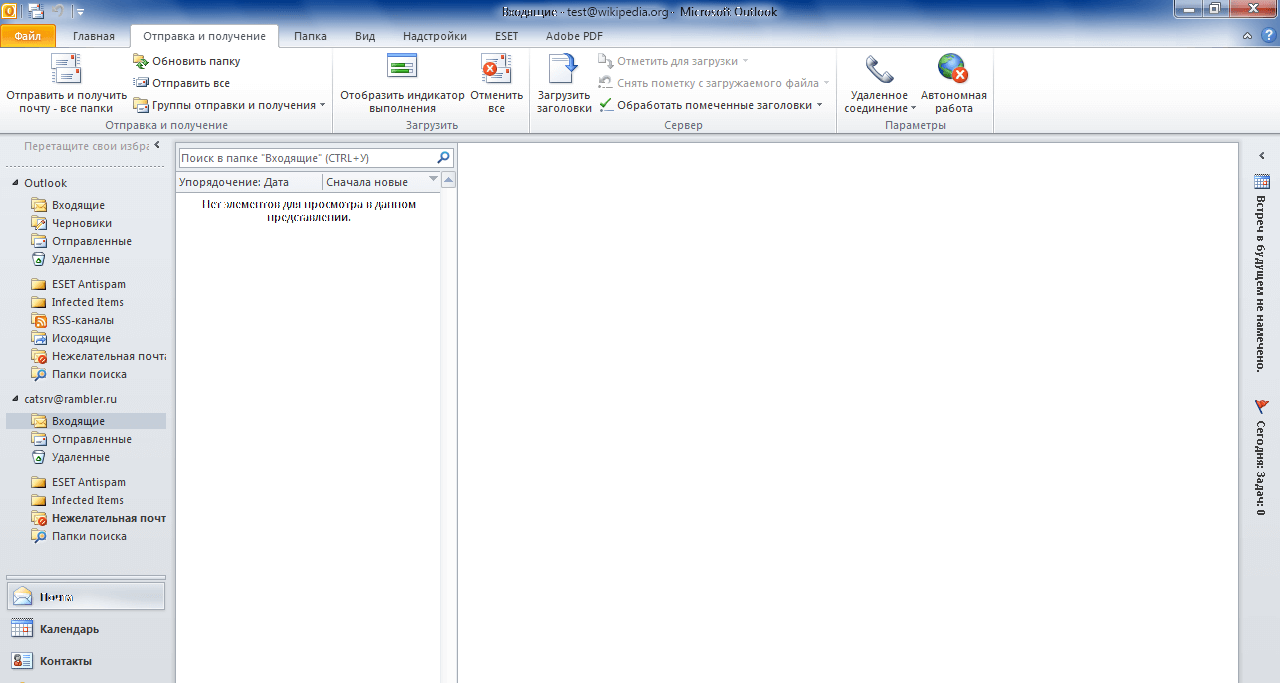Click the Send and Receive All Folders icon
The image size is (1280, 683).
66,70
